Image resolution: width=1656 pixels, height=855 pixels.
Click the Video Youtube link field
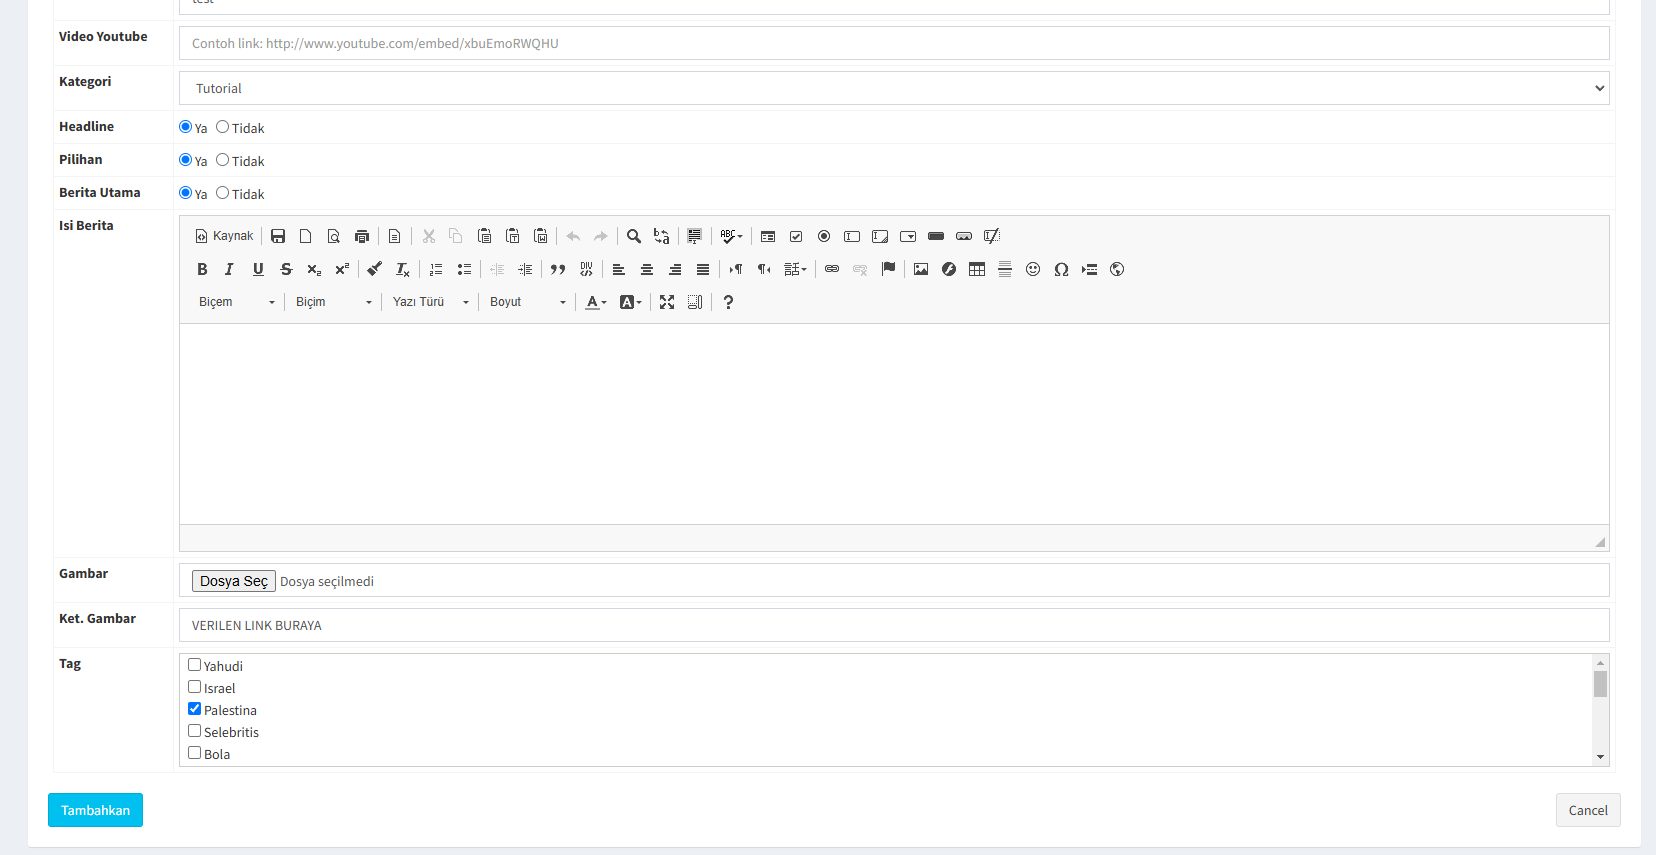[x=894, y=43]
